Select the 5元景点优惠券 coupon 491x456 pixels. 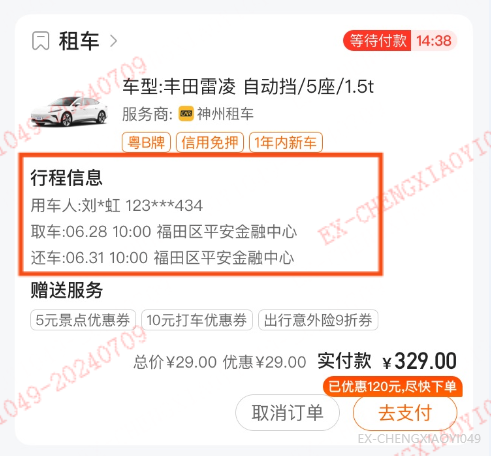[x=83, y=320]
